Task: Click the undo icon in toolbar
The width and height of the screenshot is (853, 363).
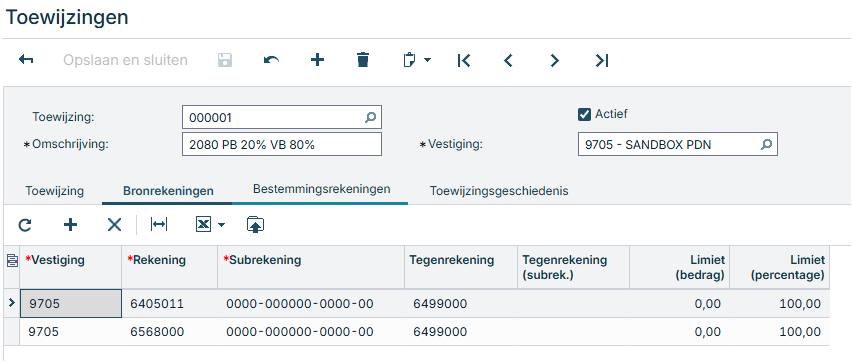Action: [271, 60]
